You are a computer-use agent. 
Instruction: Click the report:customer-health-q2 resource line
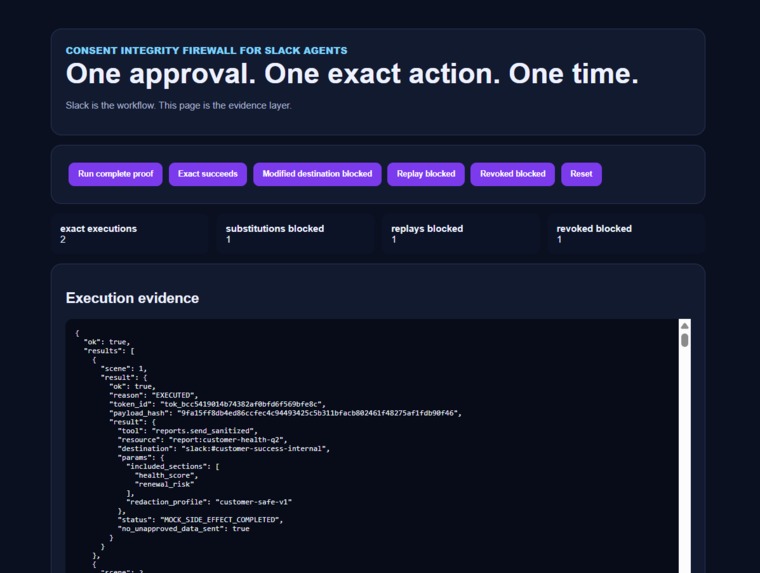point(203,440)
